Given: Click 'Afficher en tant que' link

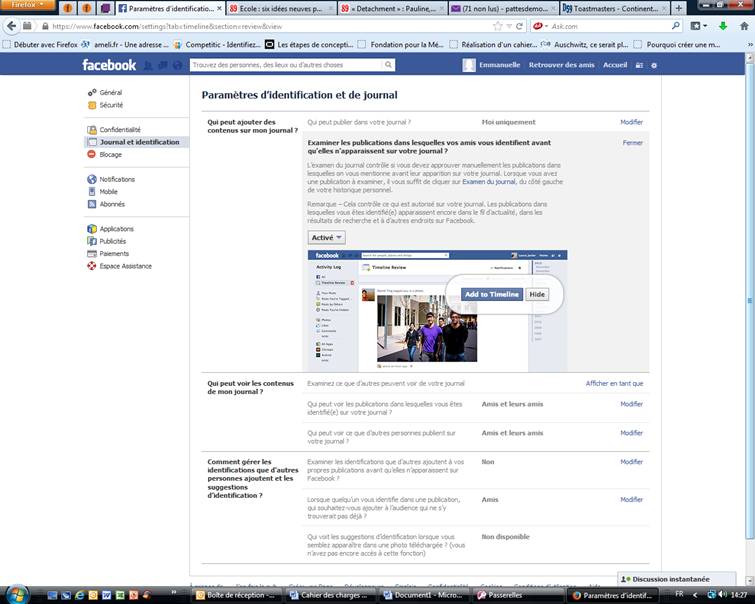Looking at the screenshot, I should (614, 383).
